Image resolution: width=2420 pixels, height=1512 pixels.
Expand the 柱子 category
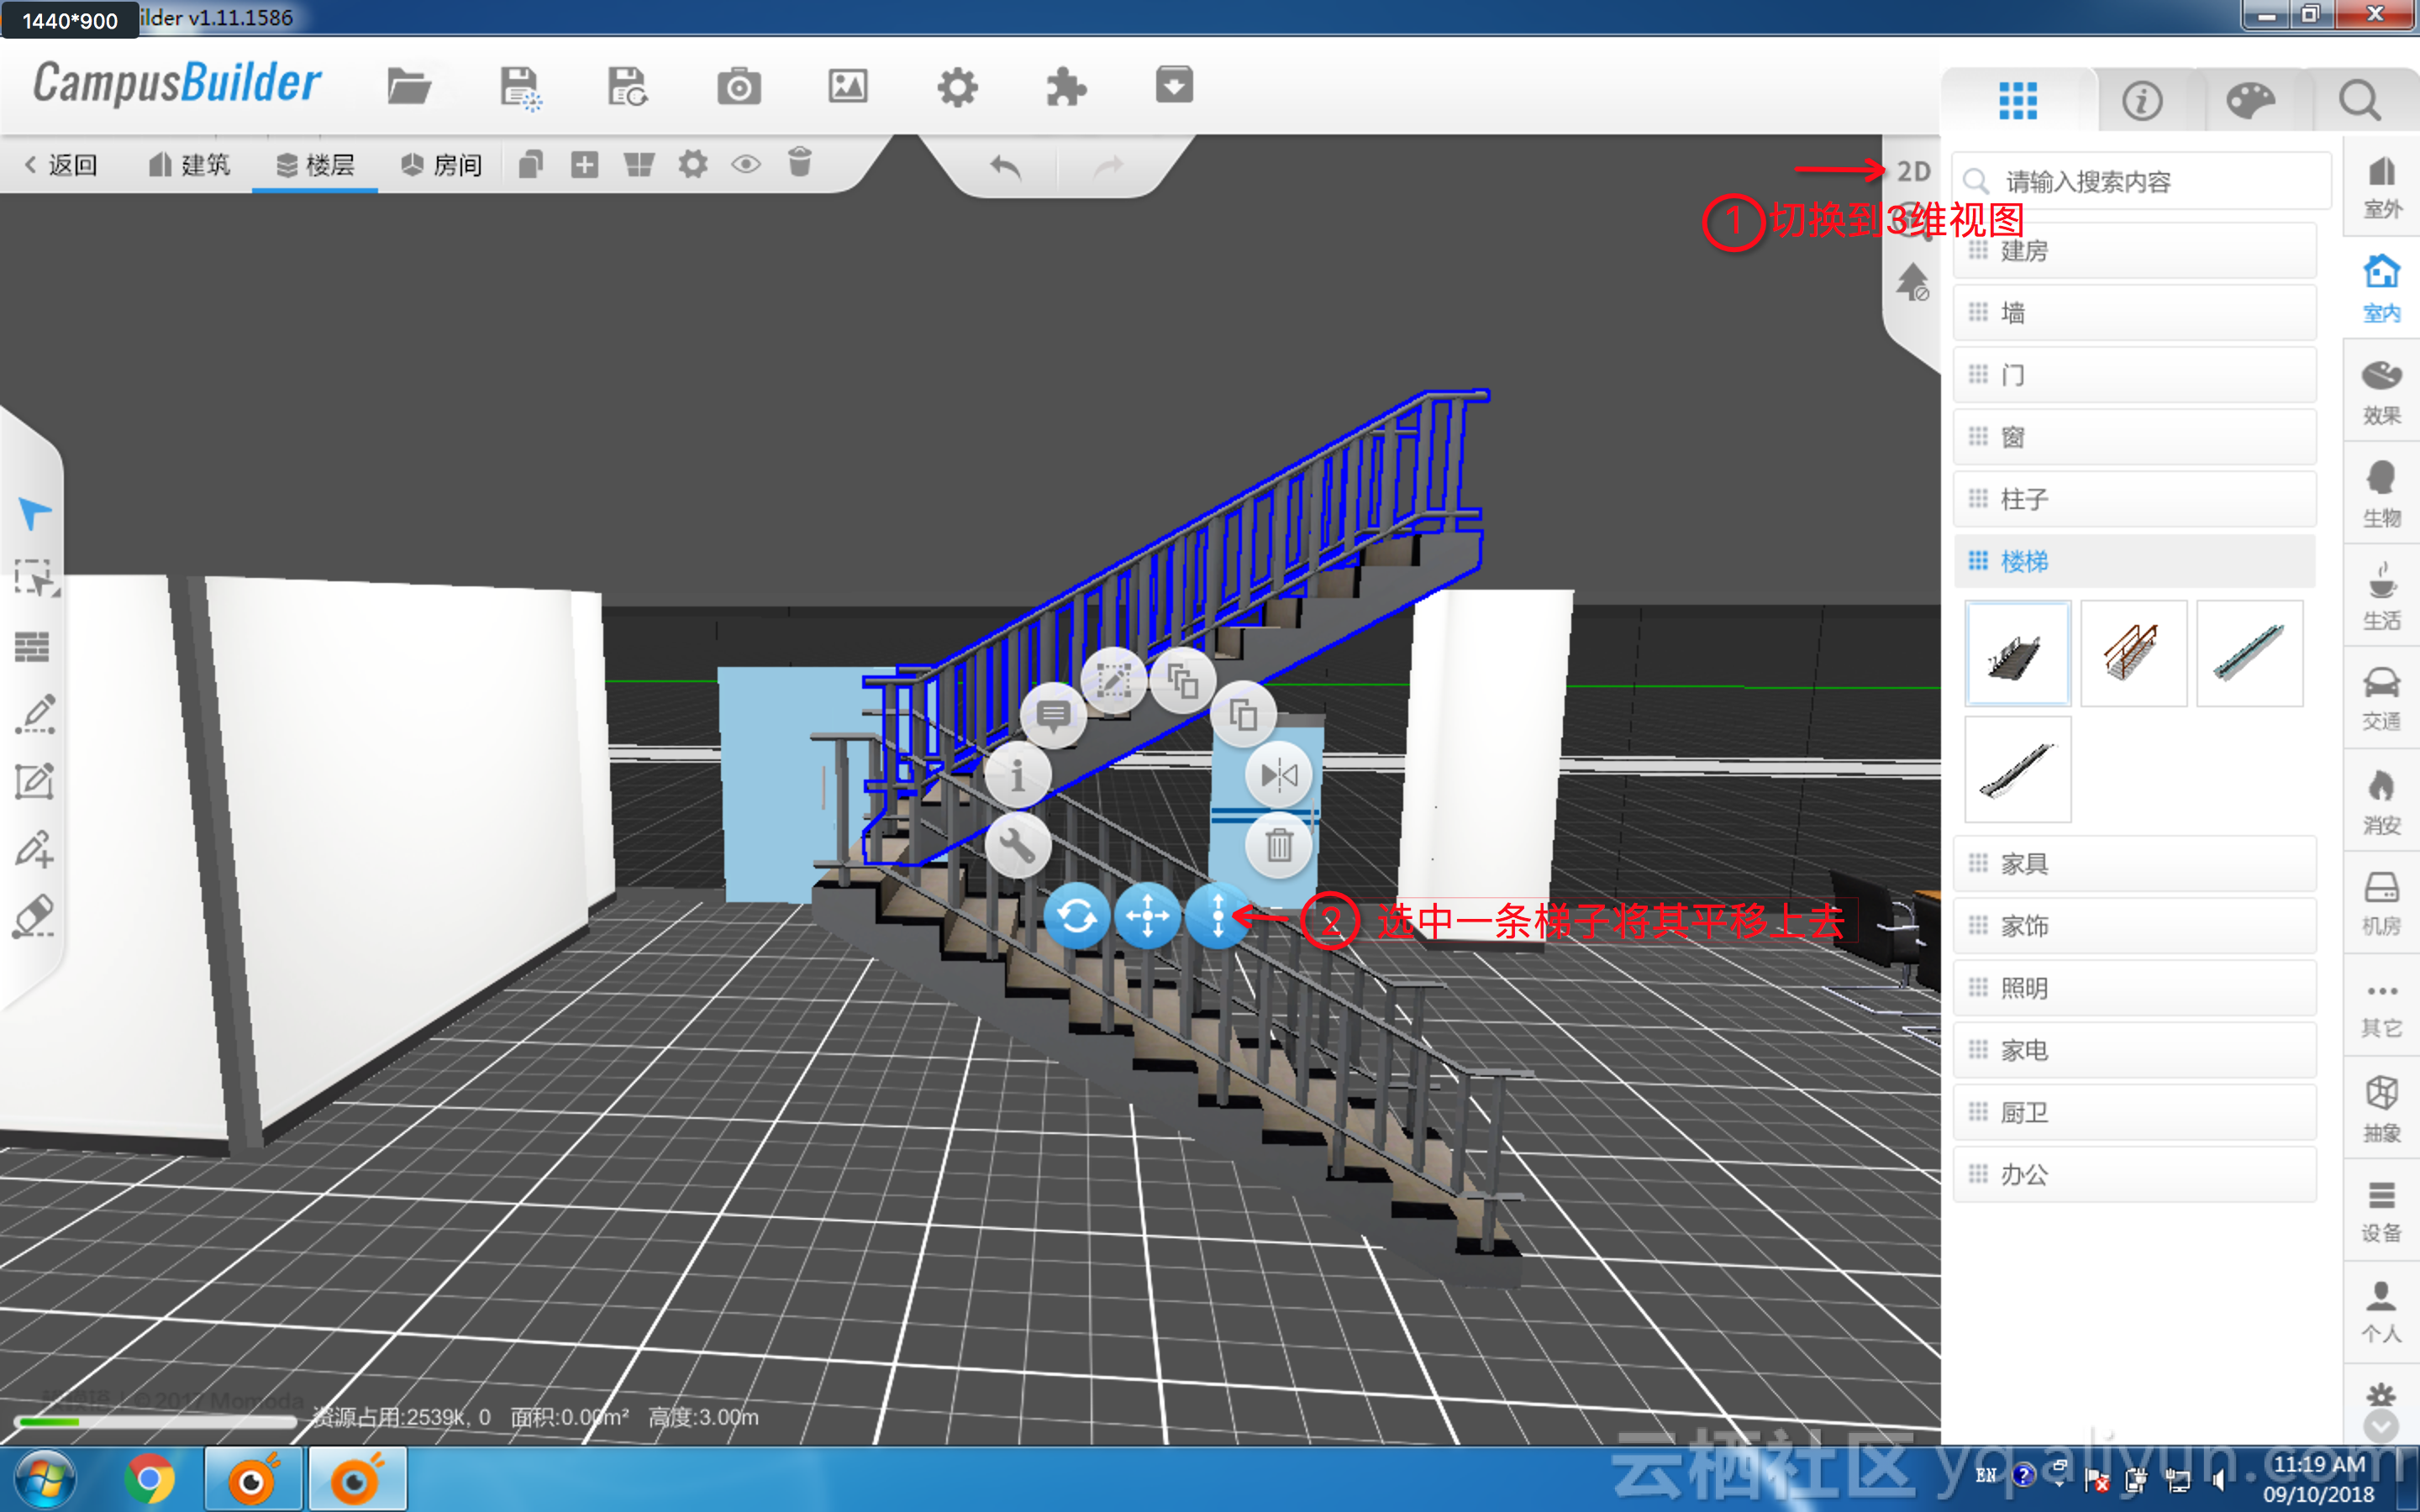2135,499
